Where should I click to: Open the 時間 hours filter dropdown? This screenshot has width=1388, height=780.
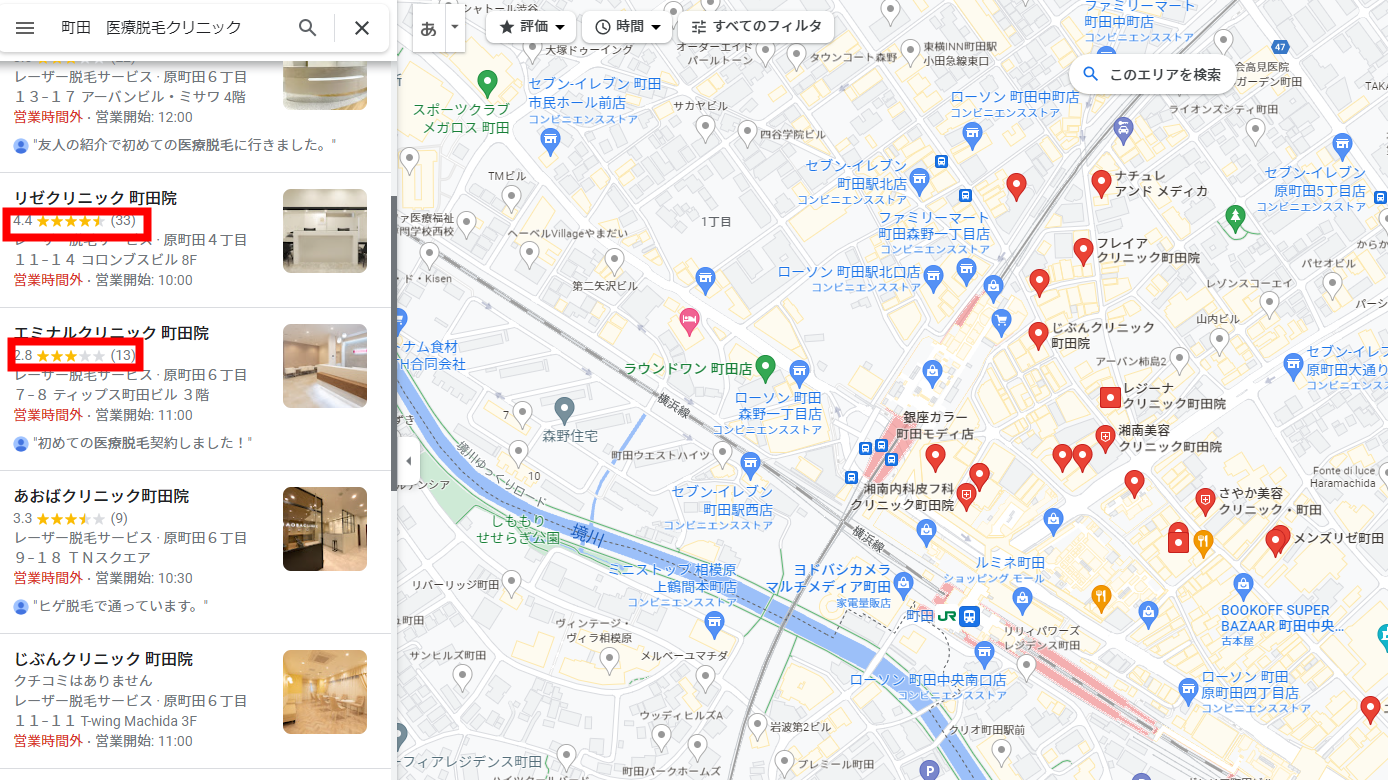point(627,27)
